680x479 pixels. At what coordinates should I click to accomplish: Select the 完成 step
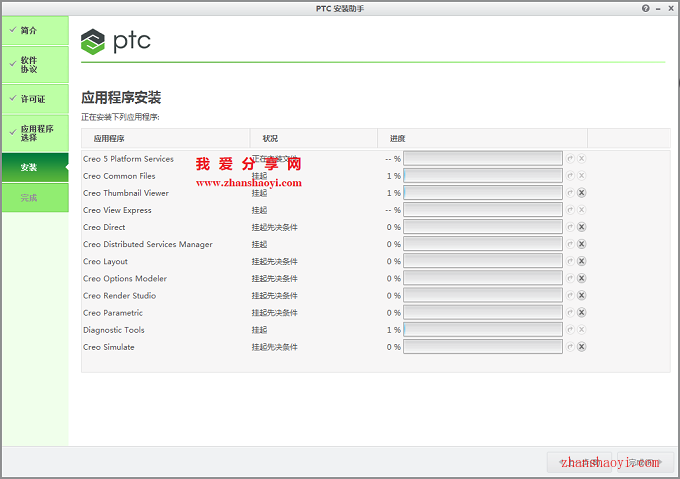[x=35, y=198]
